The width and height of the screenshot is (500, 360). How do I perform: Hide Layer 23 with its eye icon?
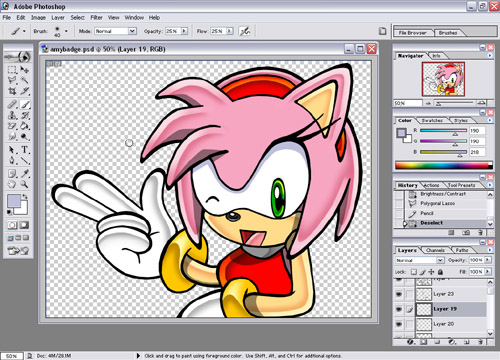399,294
